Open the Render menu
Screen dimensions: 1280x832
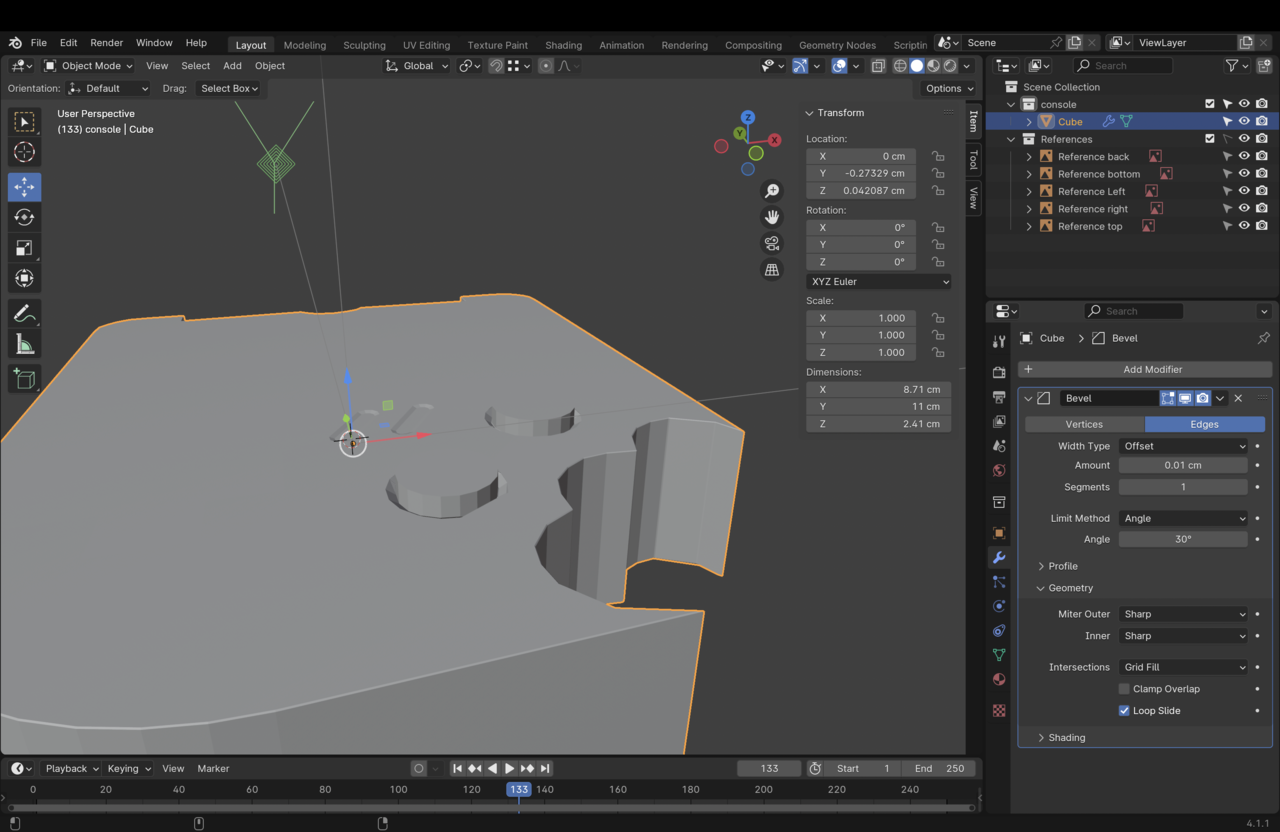(106, 43)
